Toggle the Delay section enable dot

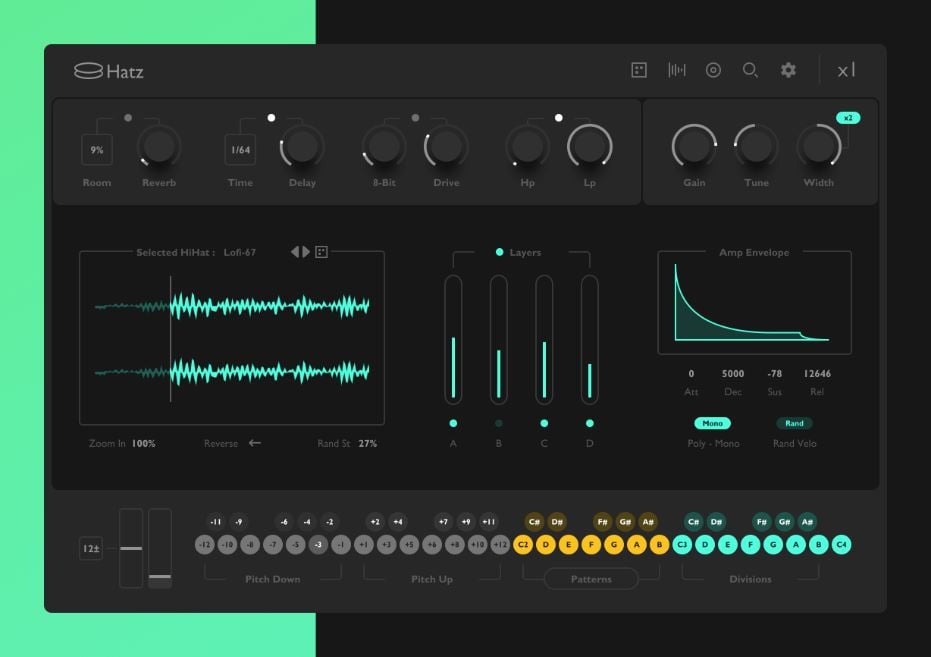271,118
